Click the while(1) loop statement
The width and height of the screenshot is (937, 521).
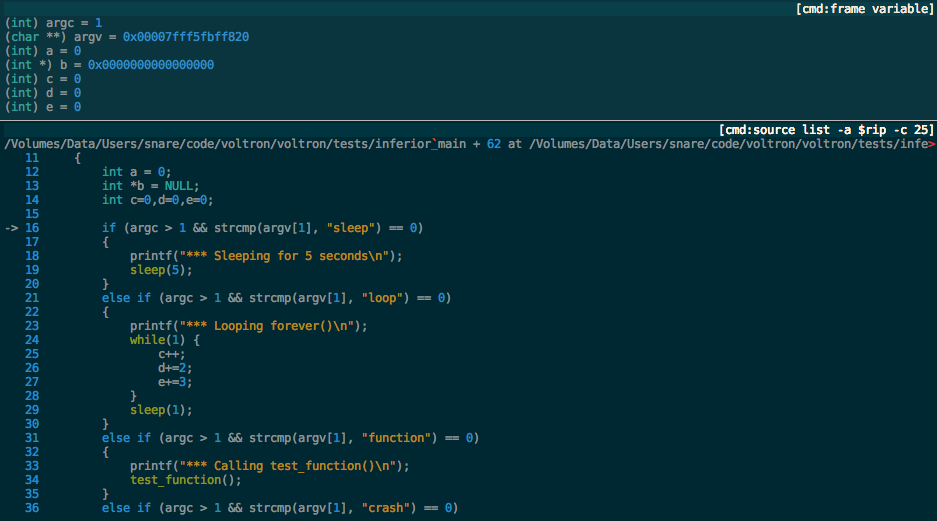pos(165,340)
